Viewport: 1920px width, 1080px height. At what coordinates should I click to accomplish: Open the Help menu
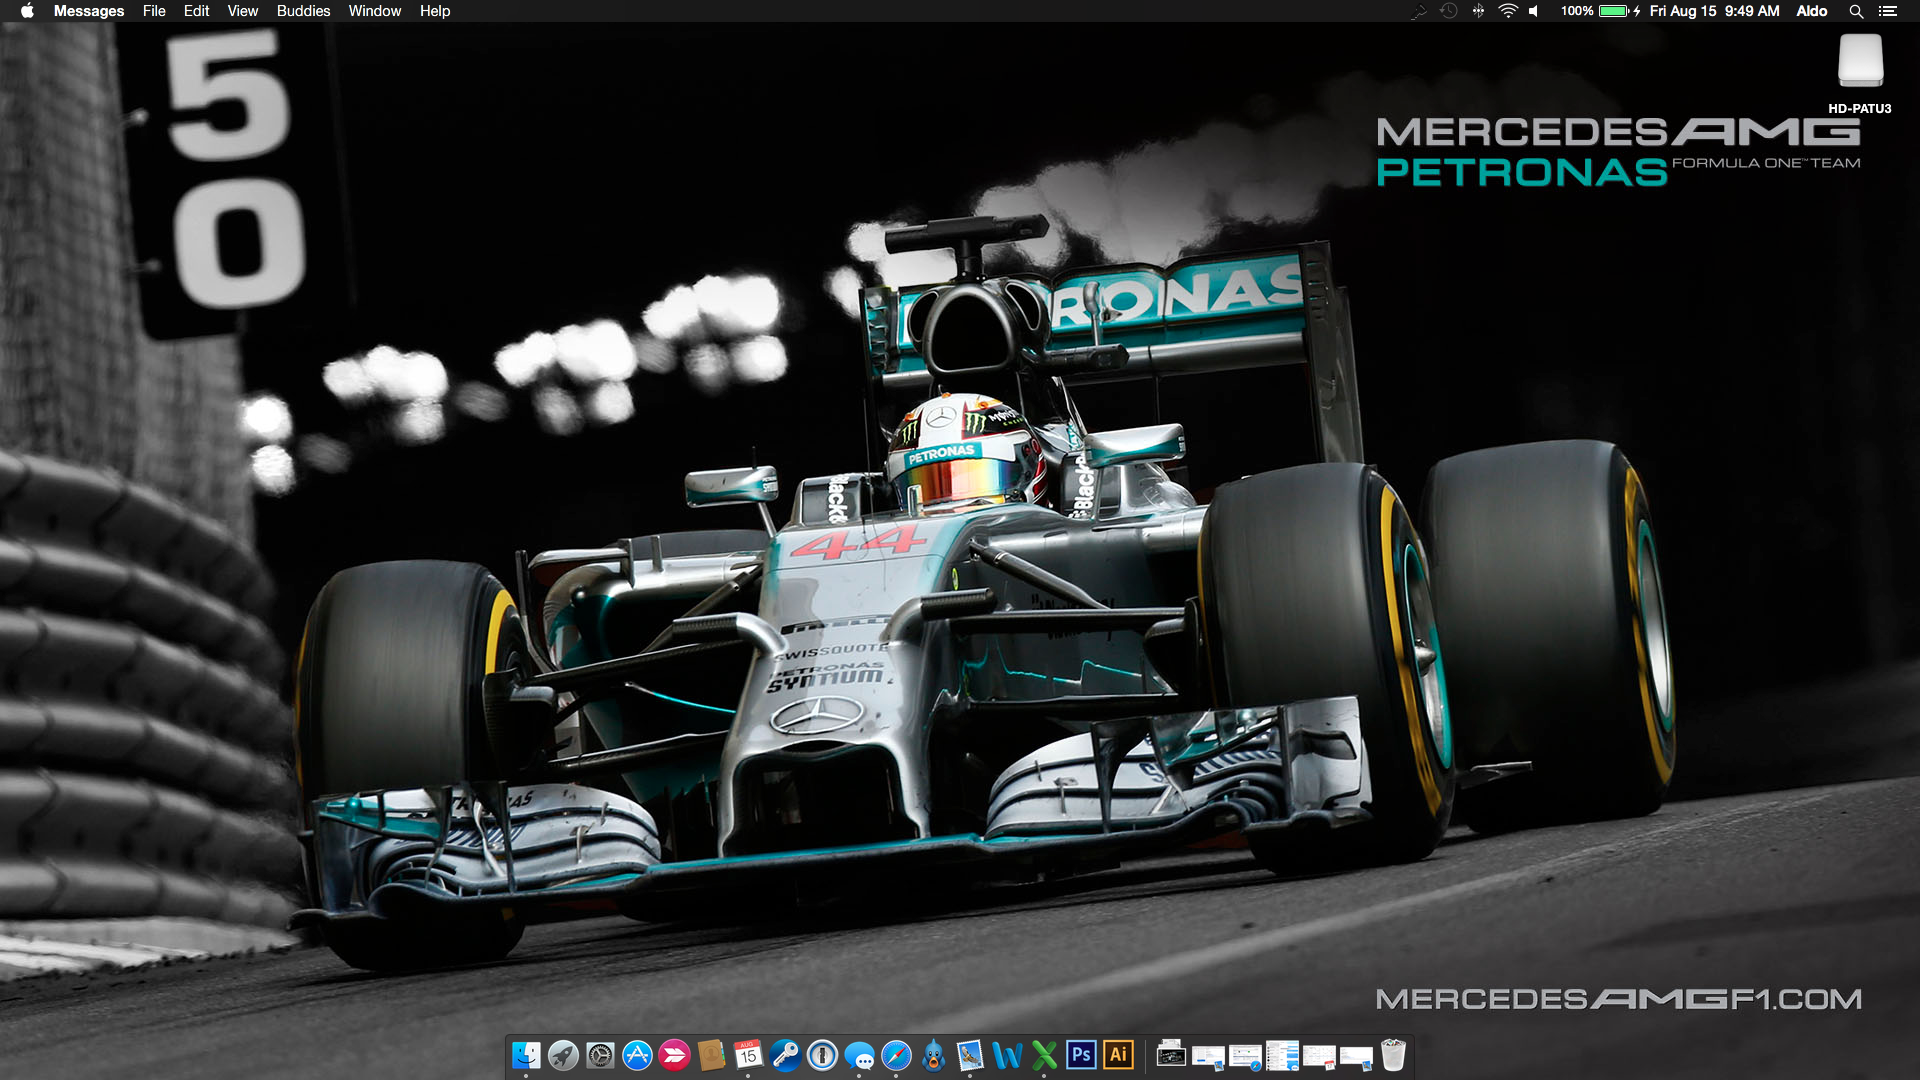click(435, 11)
